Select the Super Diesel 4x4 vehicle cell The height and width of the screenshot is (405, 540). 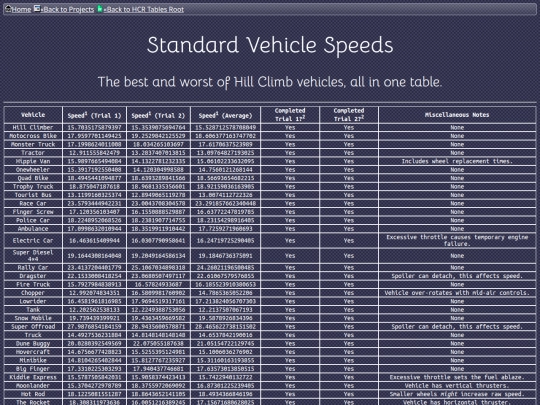33,256
